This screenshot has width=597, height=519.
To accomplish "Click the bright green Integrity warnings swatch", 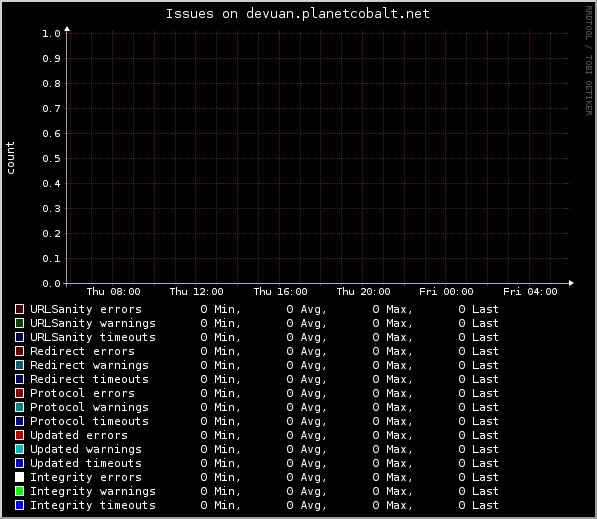I will [x=19, y=491].
